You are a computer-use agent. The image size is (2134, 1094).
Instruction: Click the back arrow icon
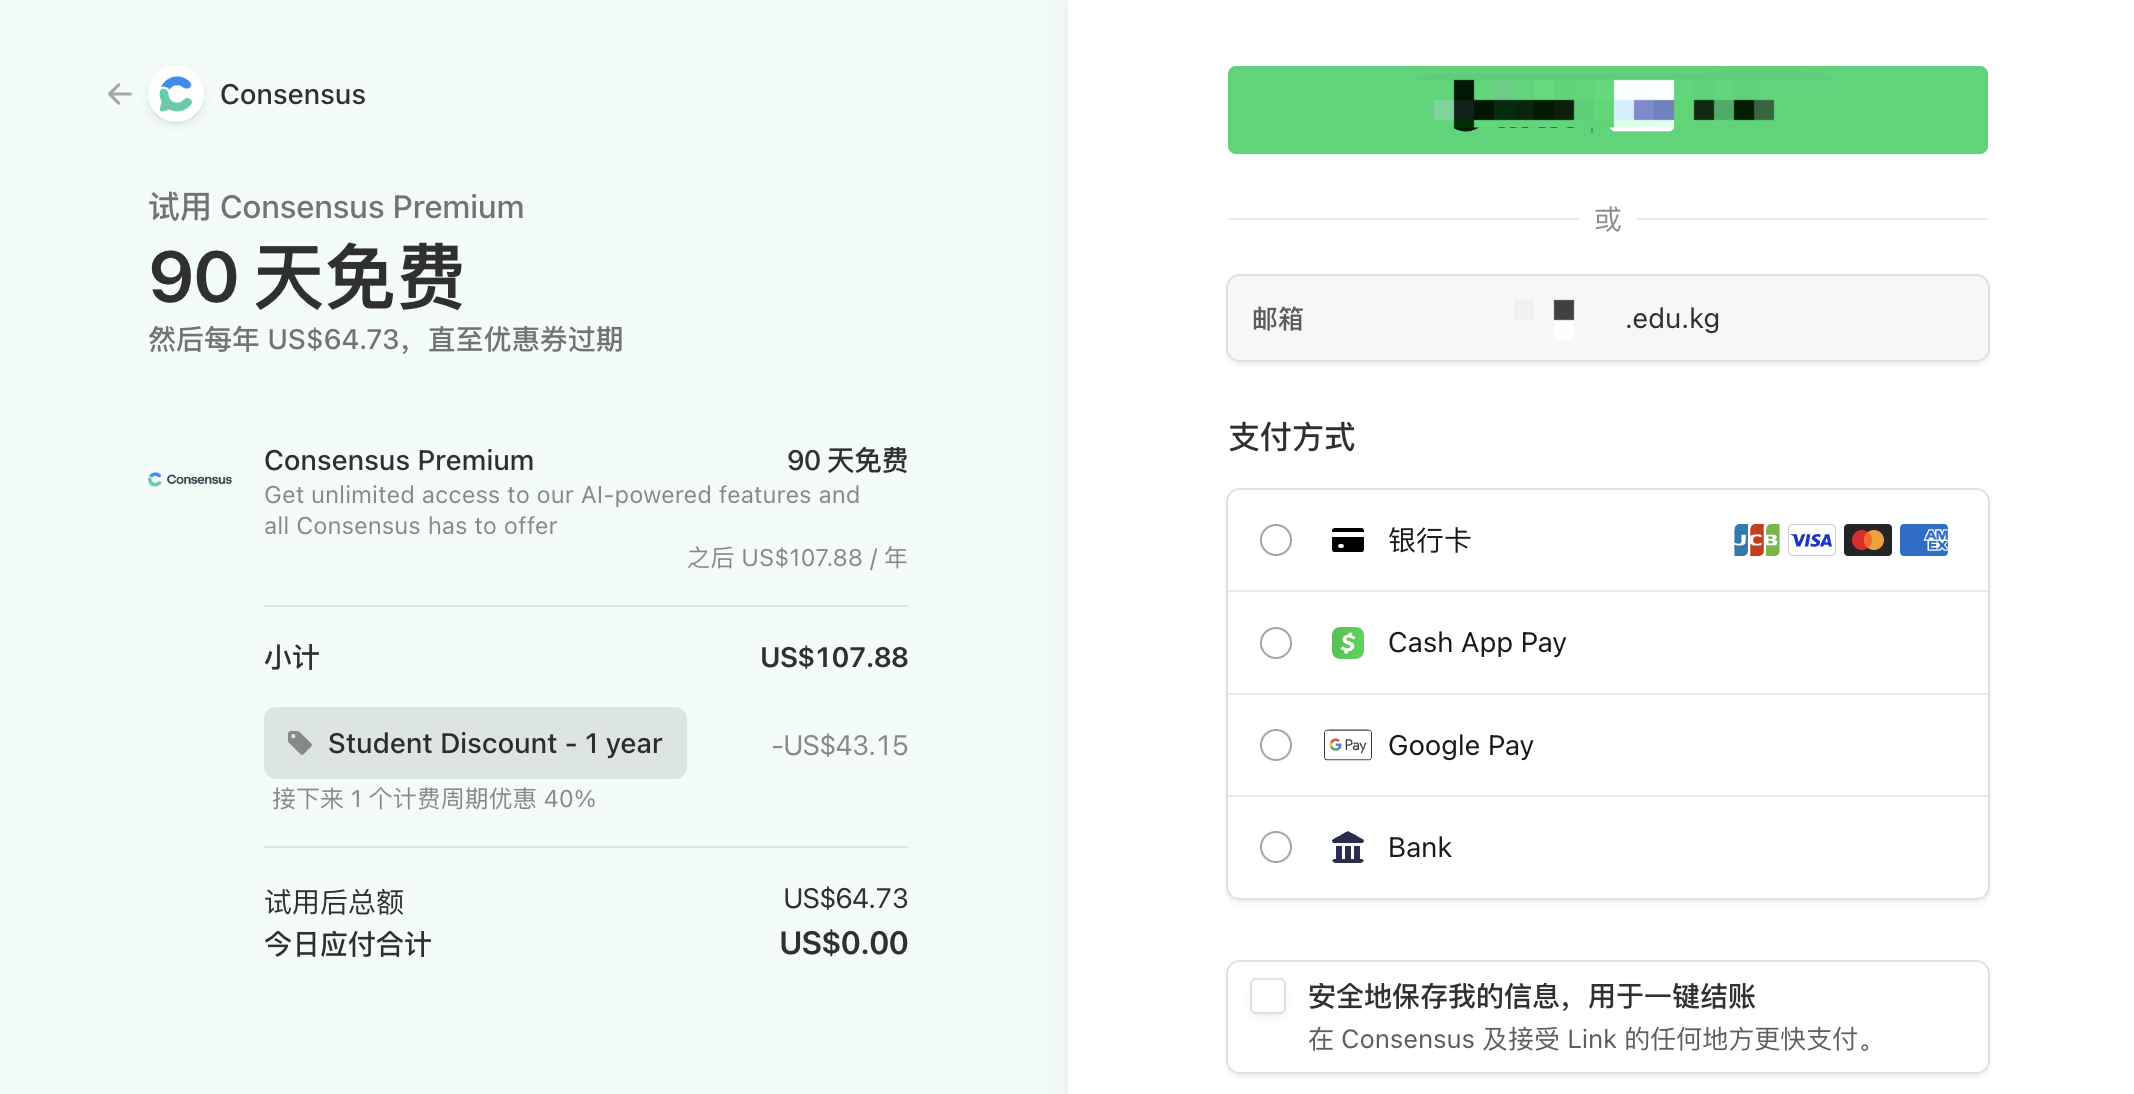(120, 94)
